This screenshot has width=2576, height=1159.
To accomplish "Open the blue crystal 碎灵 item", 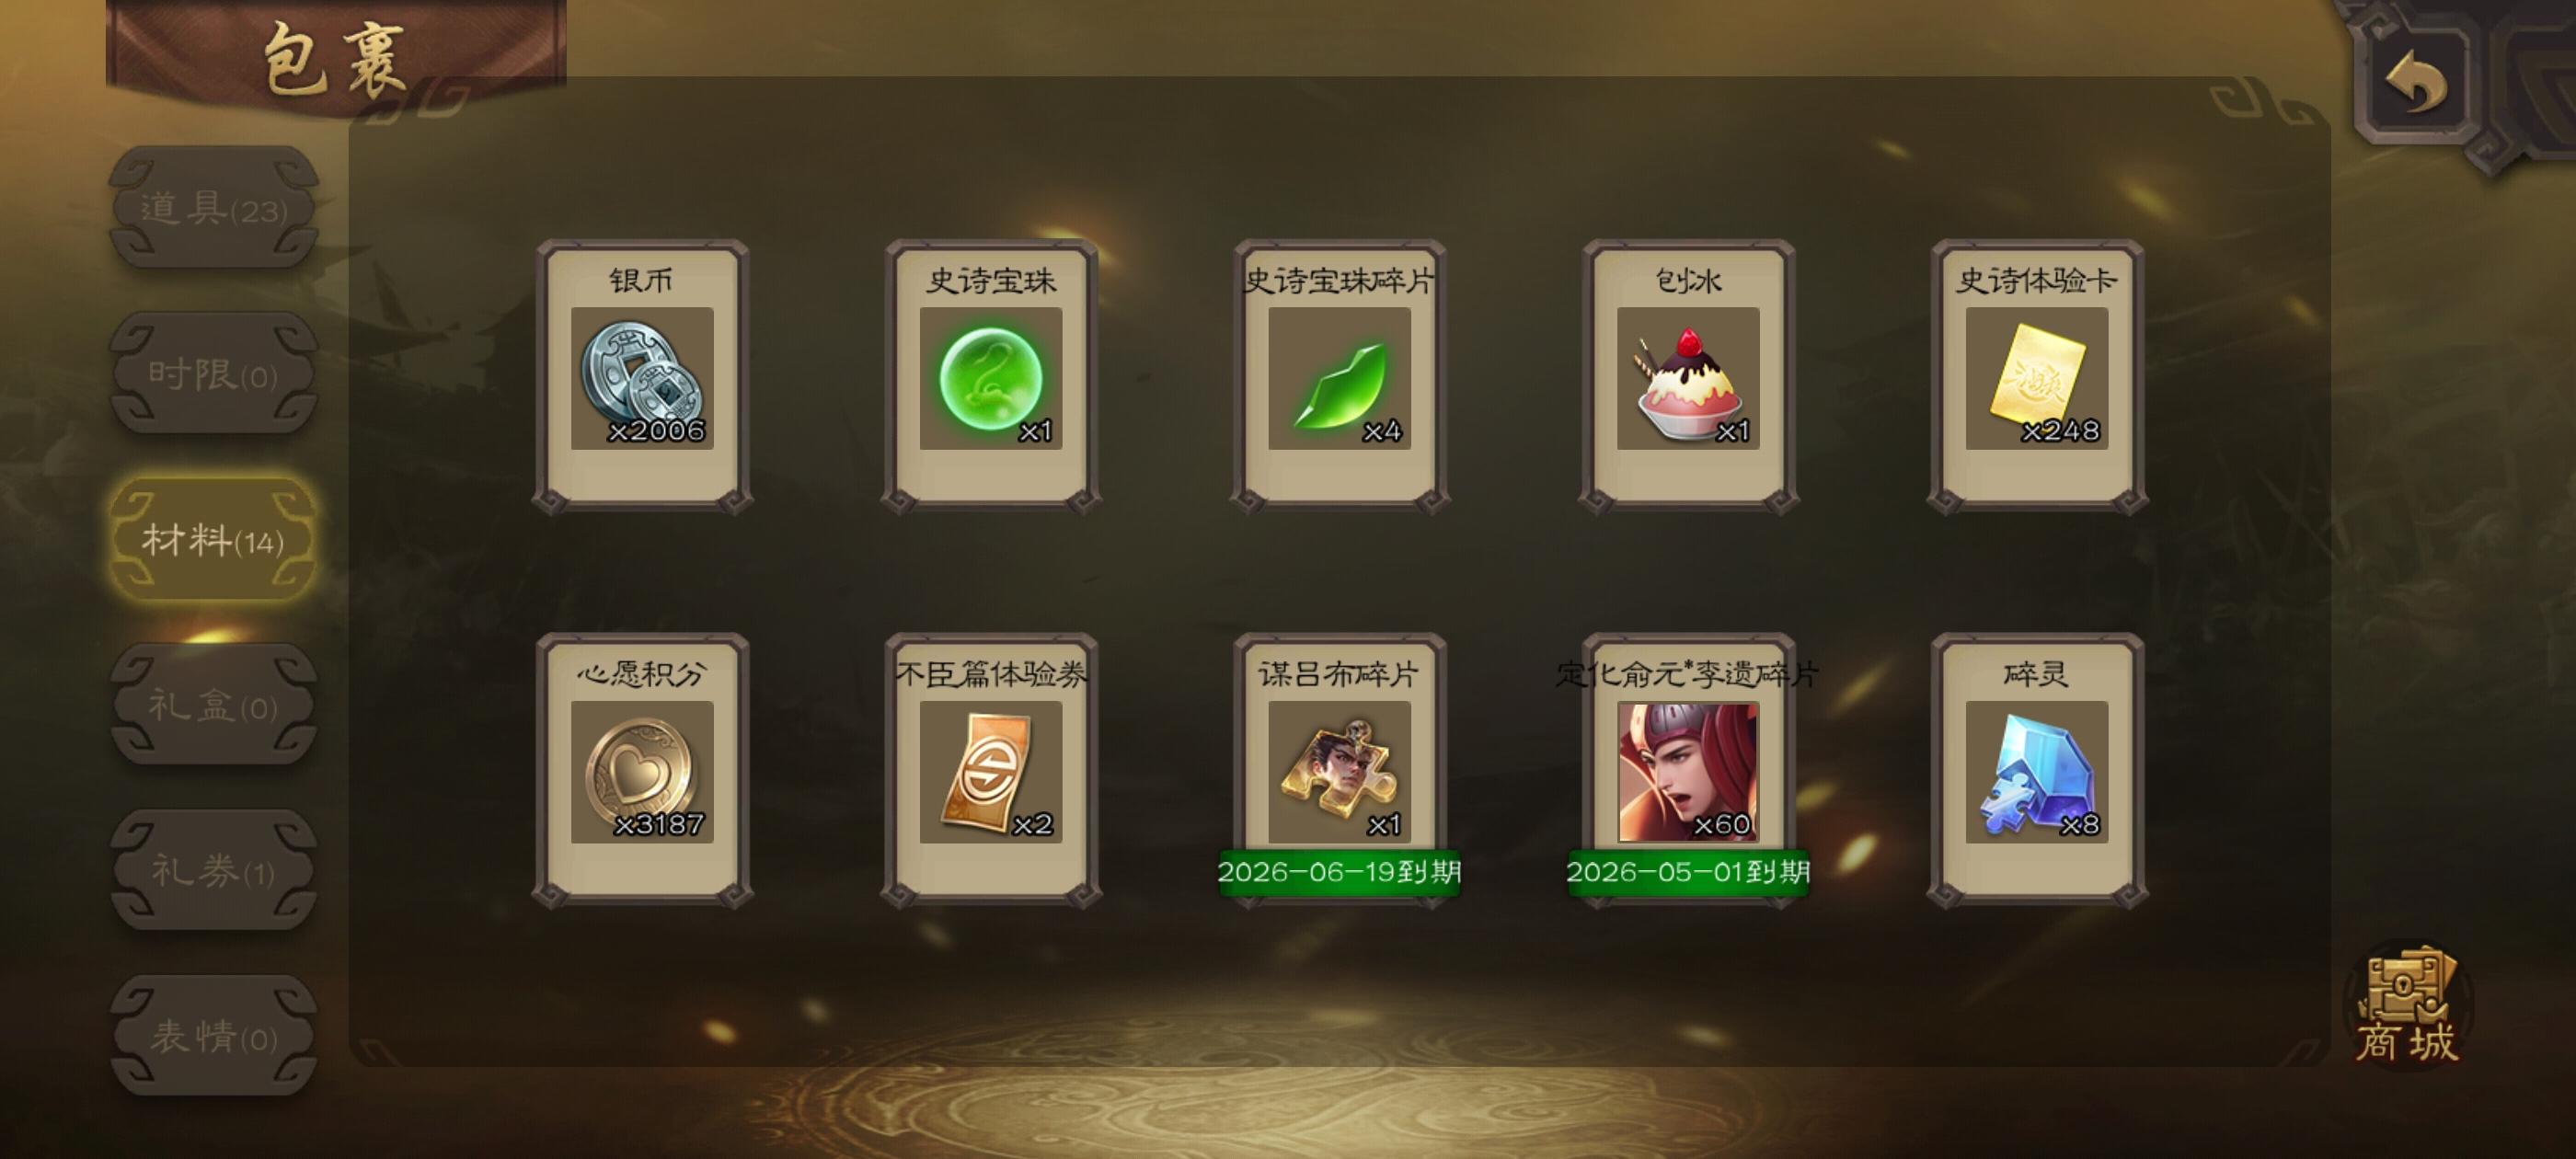I will (x=2037, y=770).
